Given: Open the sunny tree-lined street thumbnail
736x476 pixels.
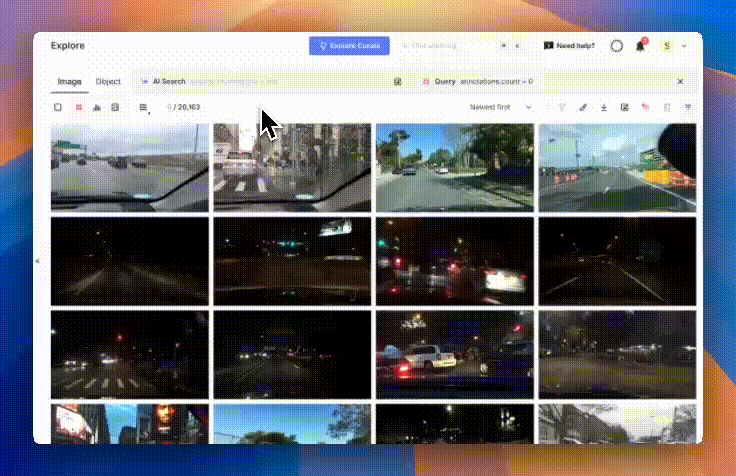Looking at the screenshot, I should click(x=455, y=168).
